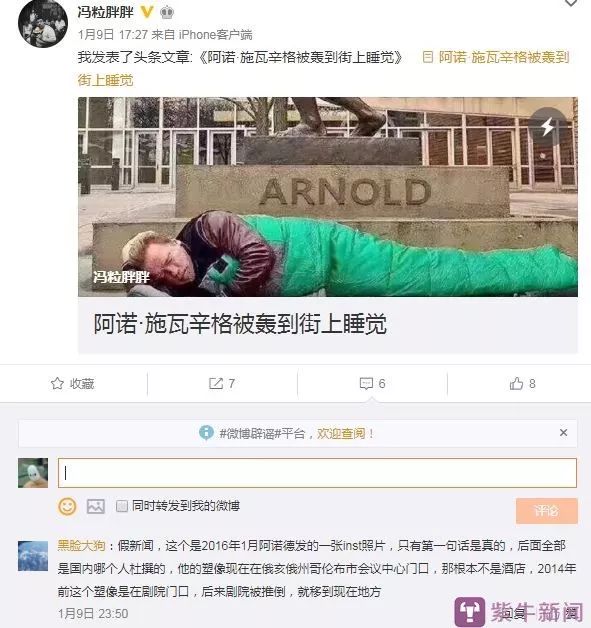Open the yellow article link 阿诺·施瓦辛格被轰到
591x628 pixels.
click(496, 57)
